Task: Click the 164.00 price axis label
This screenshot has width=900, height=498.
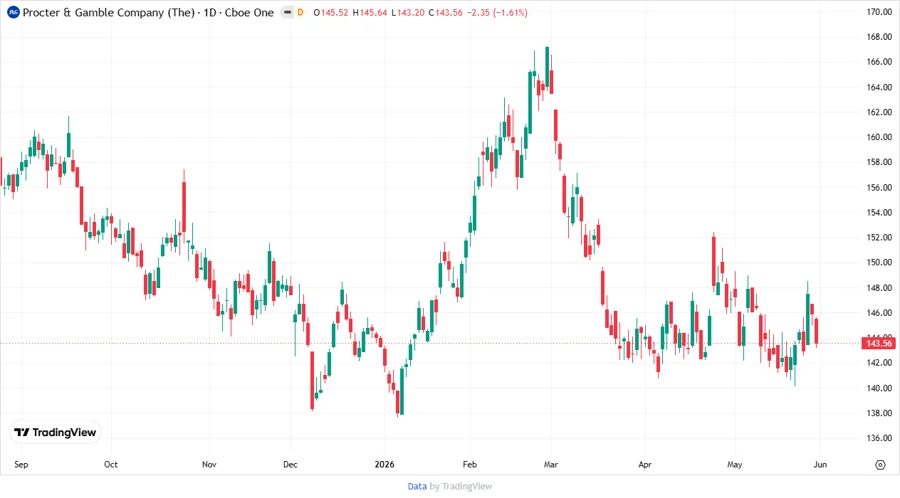Action: pyautogui.click(x=879, y=87)
